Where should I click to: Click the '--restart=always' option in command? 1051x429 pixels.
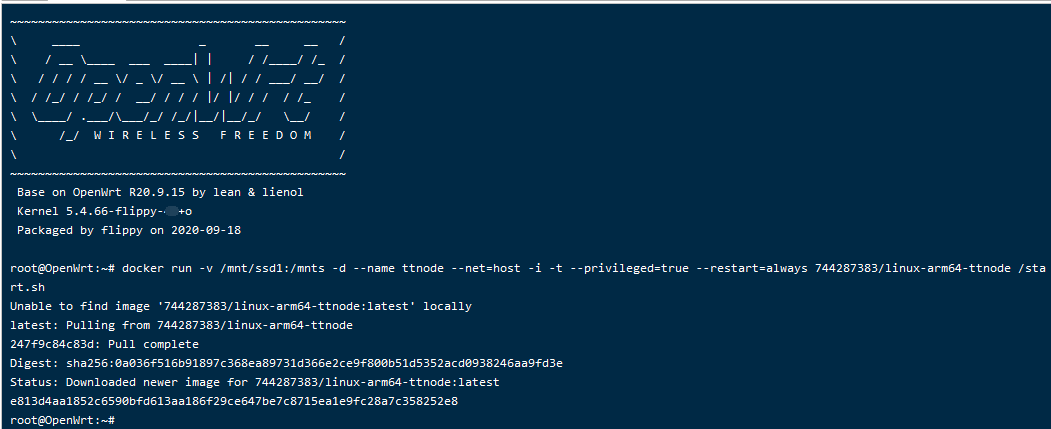click(753, 268)
